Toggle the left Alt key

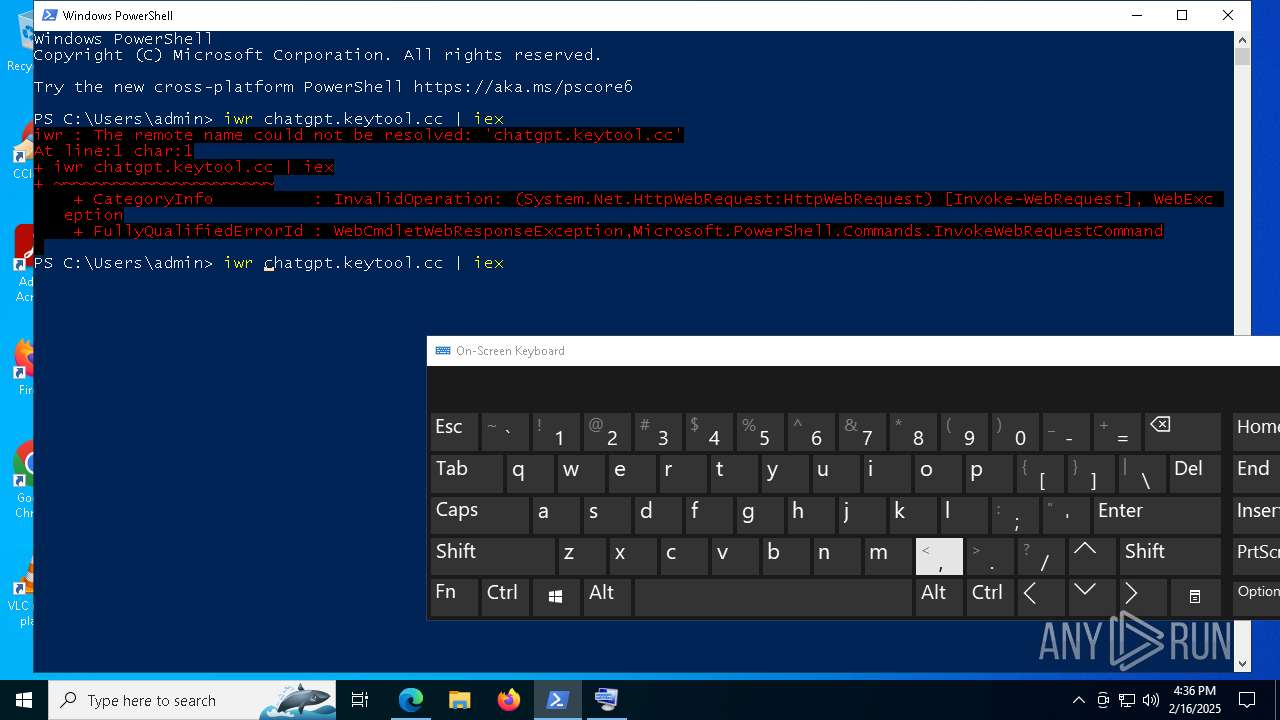click(607, 596)
